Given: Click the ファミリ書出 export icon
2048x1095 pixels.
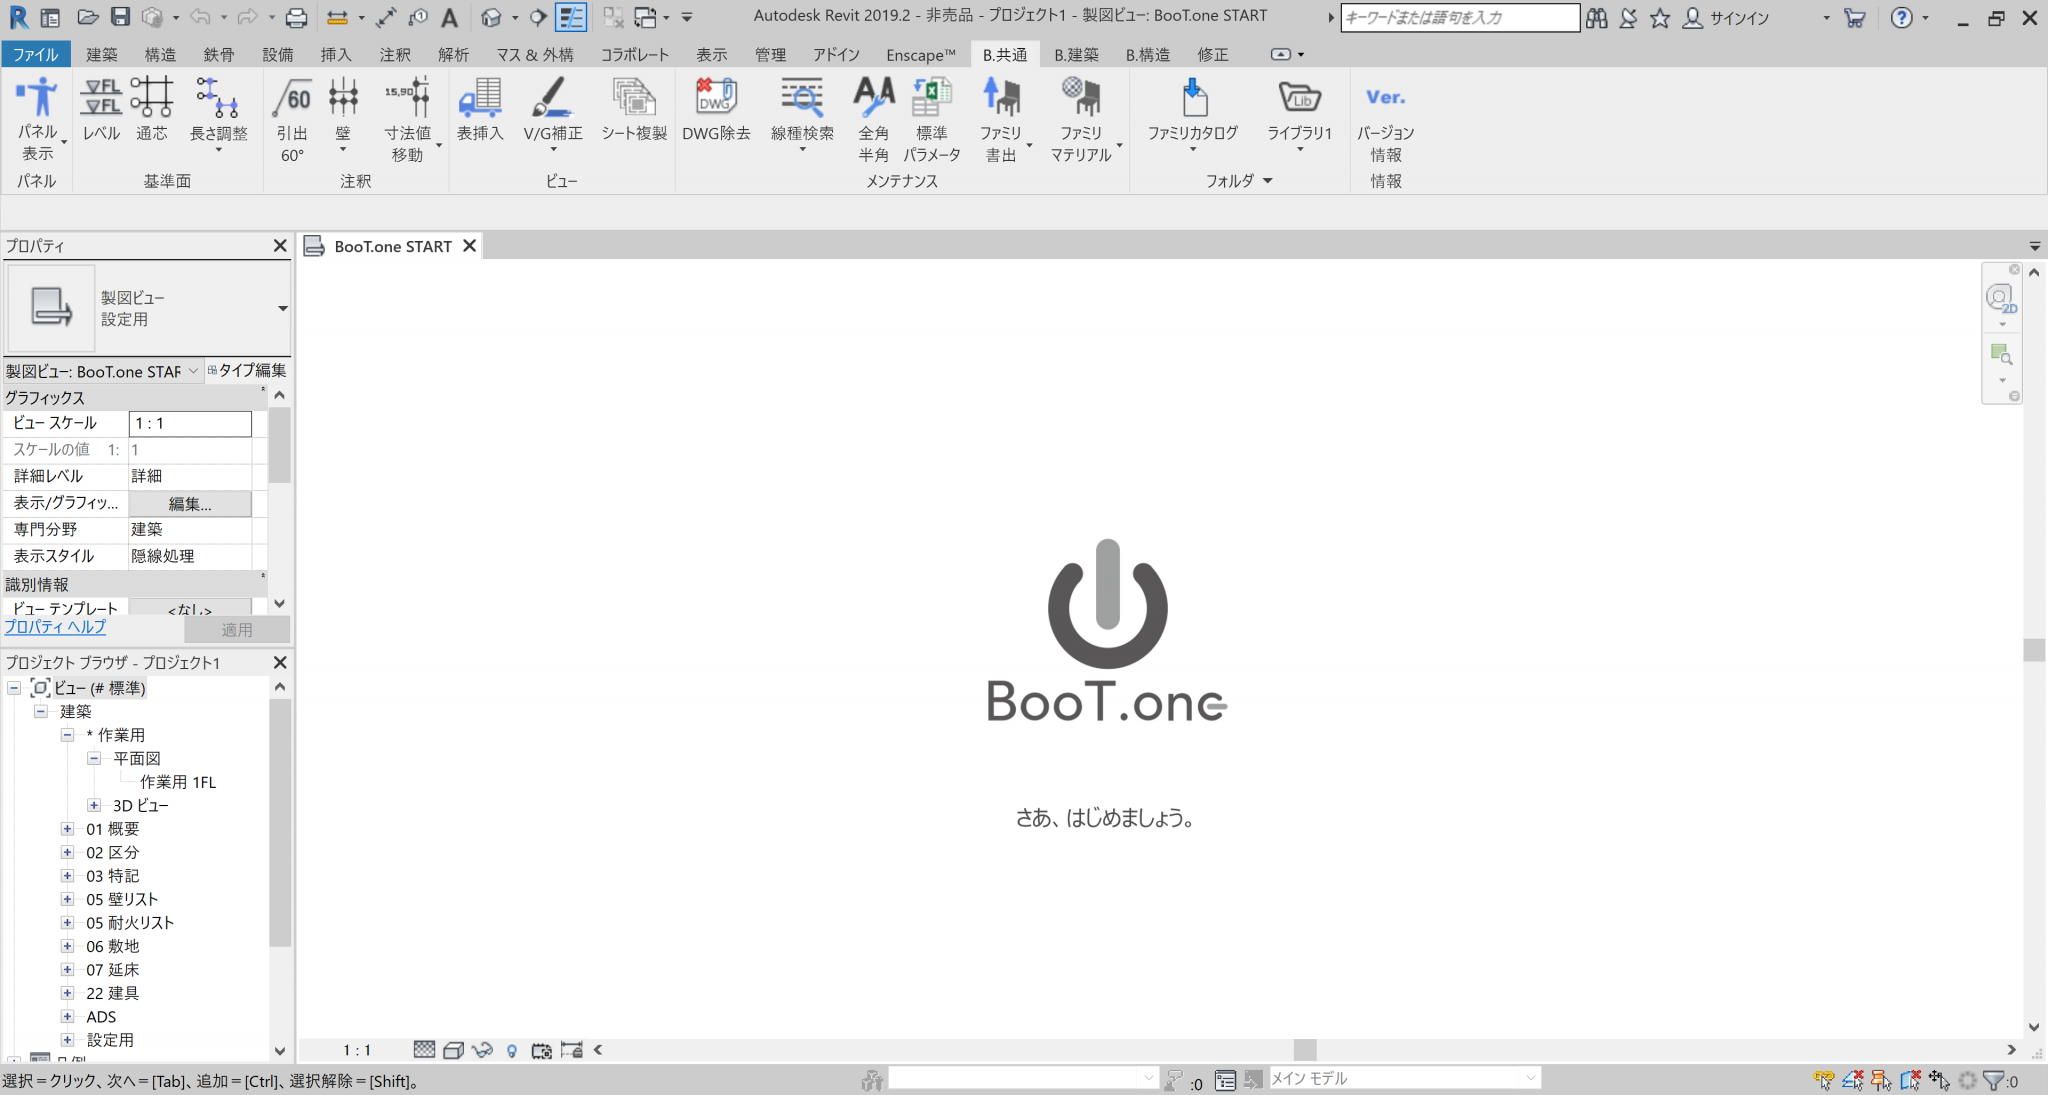Looking at the screenshot, I should 1001,119.
